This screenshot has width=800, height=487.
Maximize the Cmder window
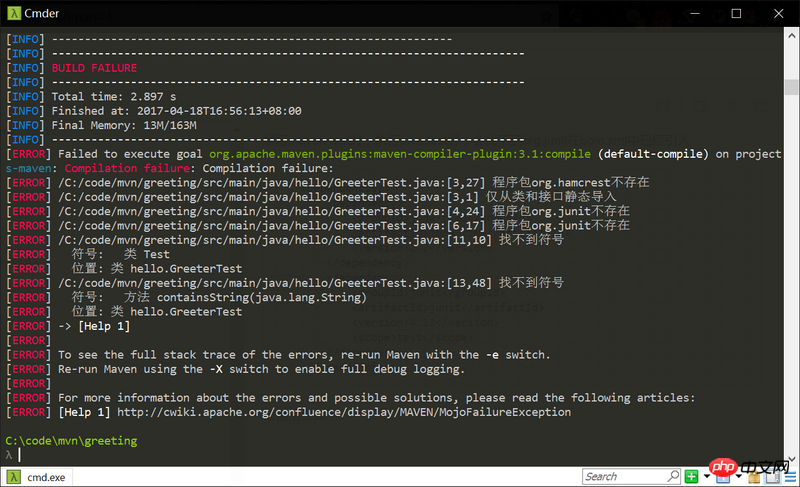tap(736, 13)
